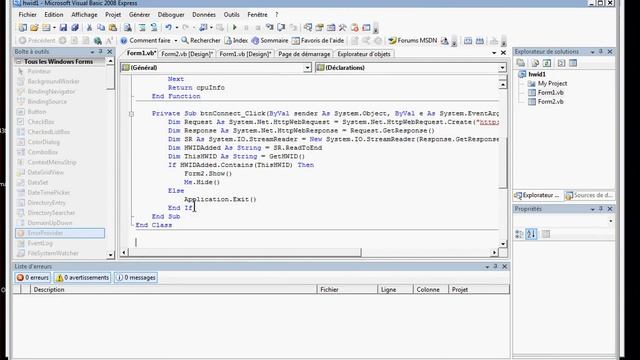
Task: Select Form2.vb in Solution Explorer
Action: [x=550, y=102]
